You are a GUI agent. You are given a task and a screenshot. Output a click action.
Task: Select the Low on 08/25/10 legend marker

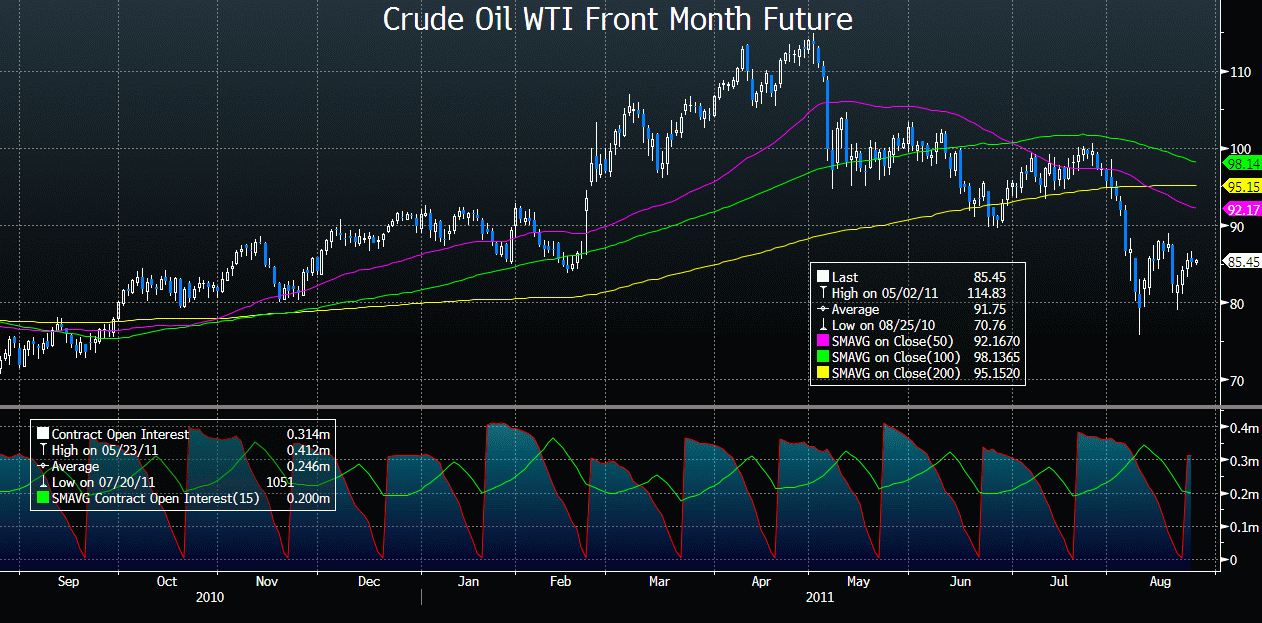click(823, 325)
